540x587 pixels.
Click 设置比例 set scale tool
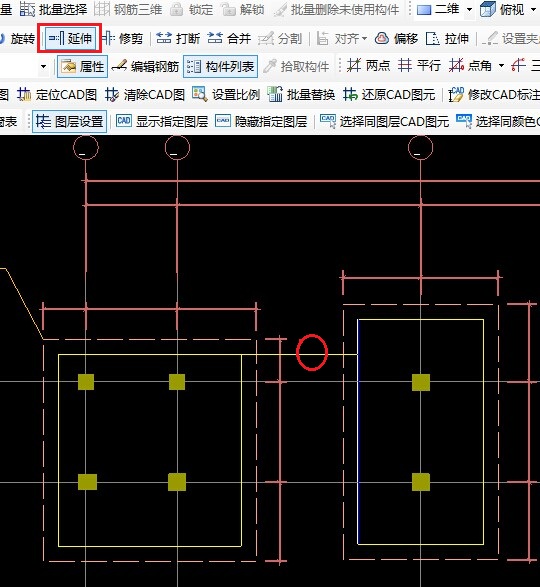tap(226, 95)
